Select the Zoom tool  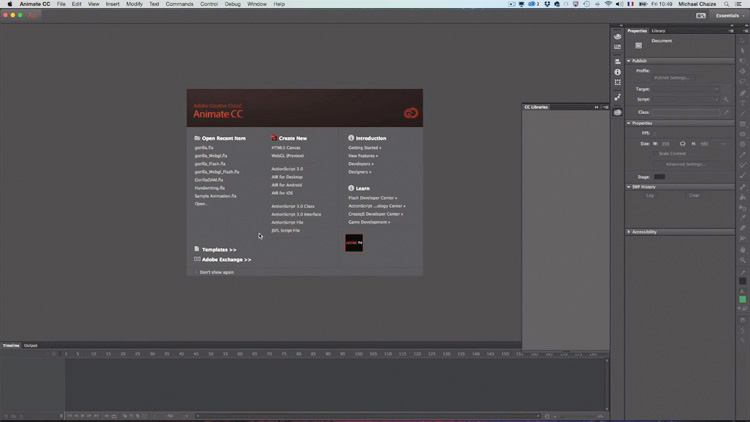pyautogui.click(x=742, y=260)
